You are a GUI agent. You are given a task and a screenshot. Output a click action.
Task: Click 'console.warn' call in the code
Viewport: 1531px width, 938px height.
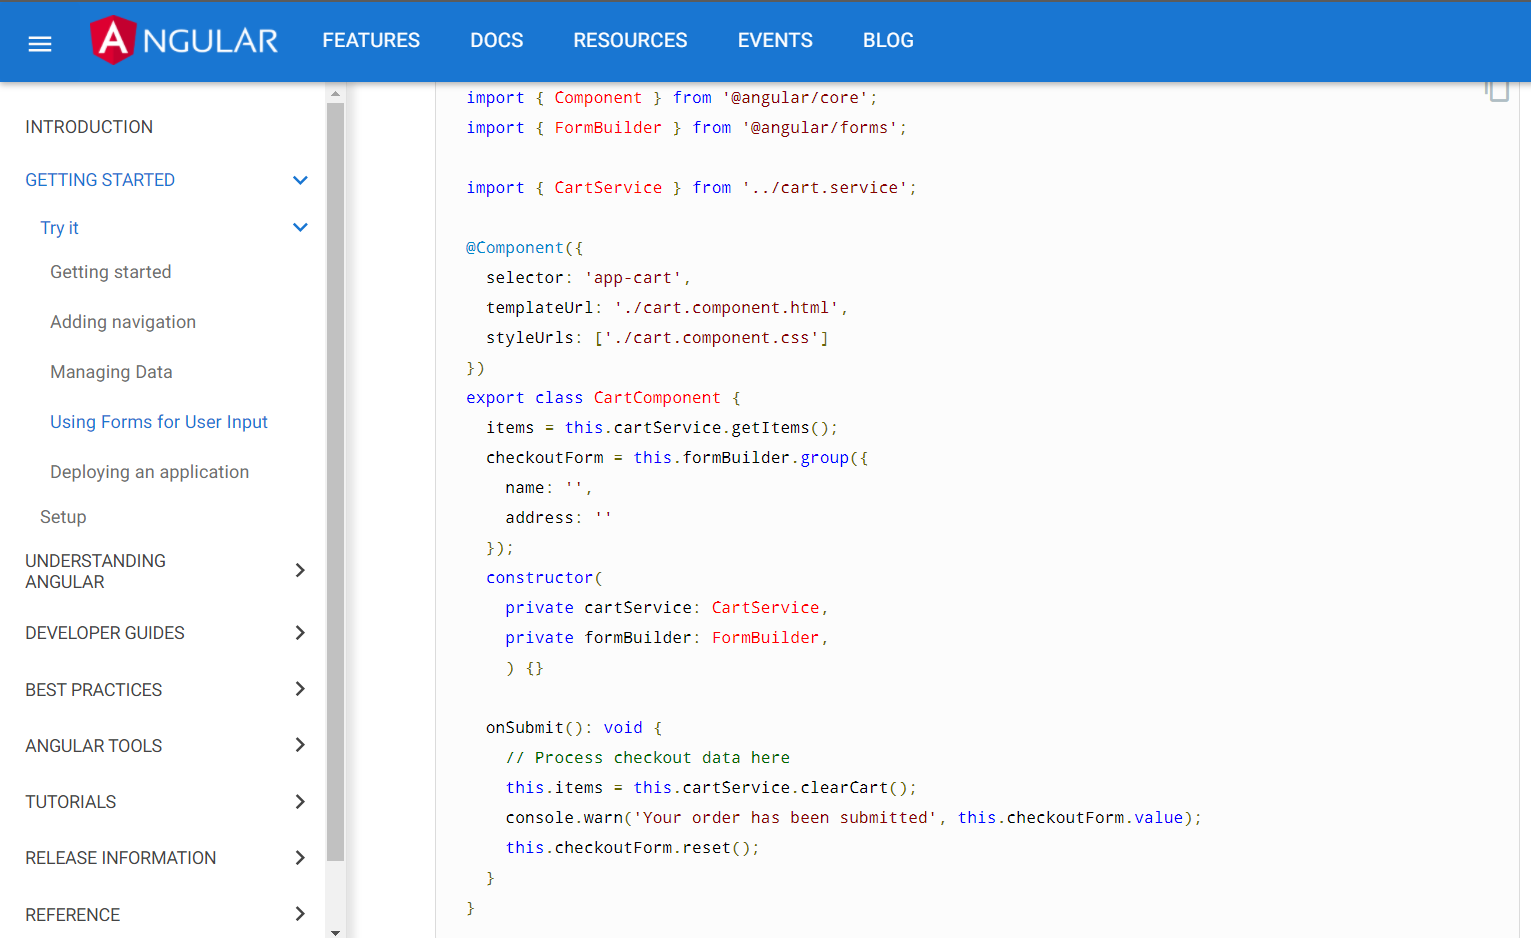564,818
